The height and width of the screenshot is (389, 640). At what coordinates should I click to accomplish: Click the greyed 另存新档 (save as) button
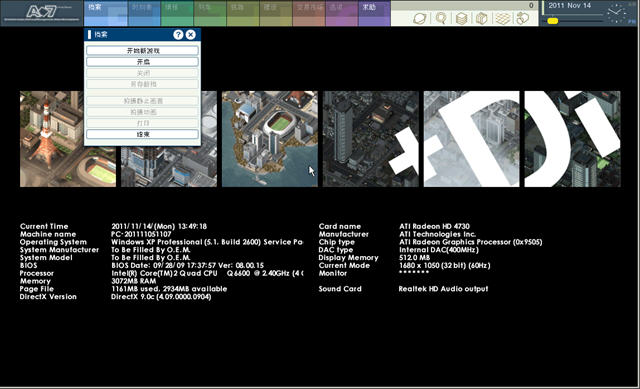[x=142, y=84]
